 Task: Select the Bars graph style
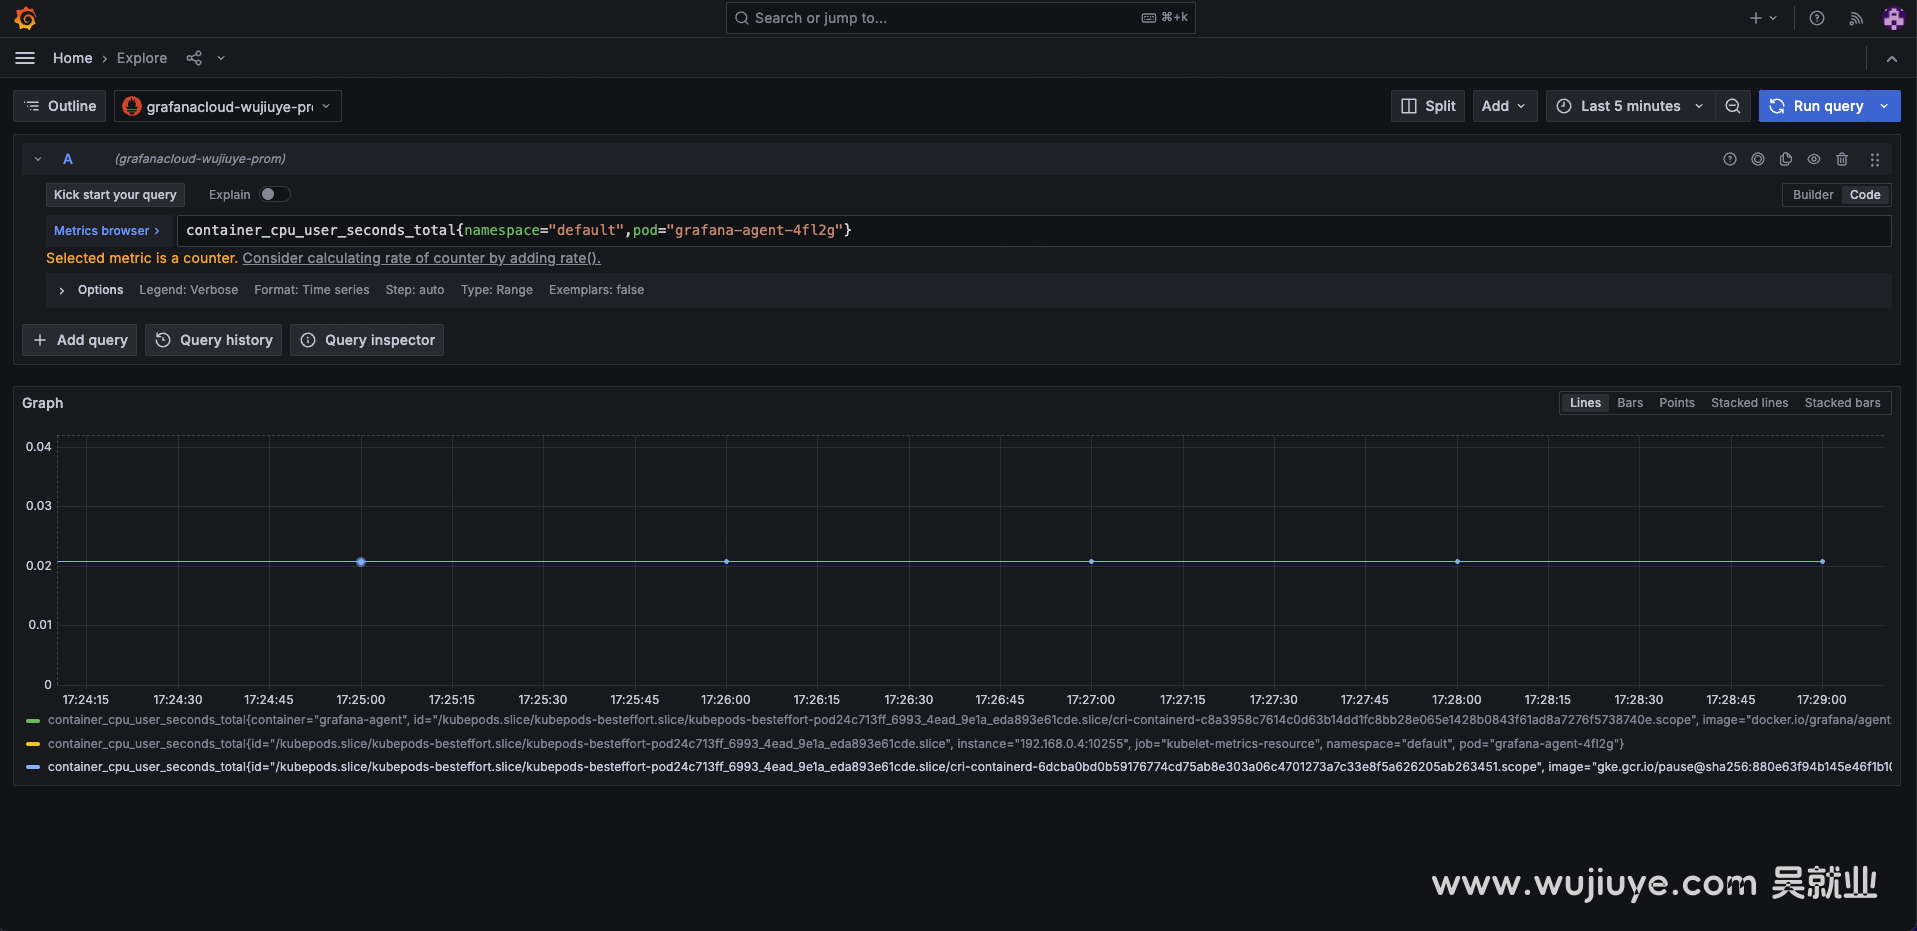coord(1630,403)
